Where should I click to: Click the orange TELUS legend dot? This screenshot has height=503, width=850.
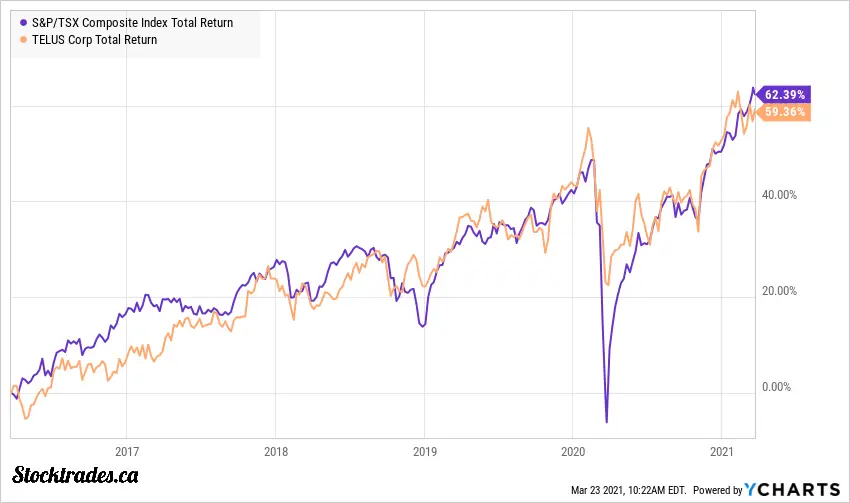pos(24,40)
